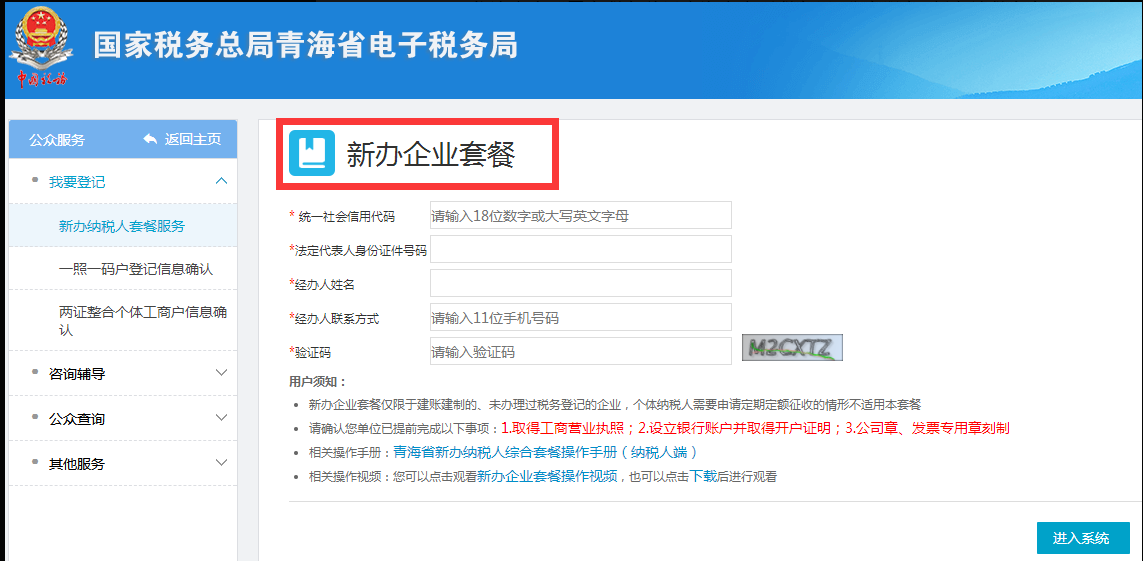The height and width of the screenshot is (561, 1143).
Task: Click the return arrow icon next to 返回主页
Action: point(149,139)
